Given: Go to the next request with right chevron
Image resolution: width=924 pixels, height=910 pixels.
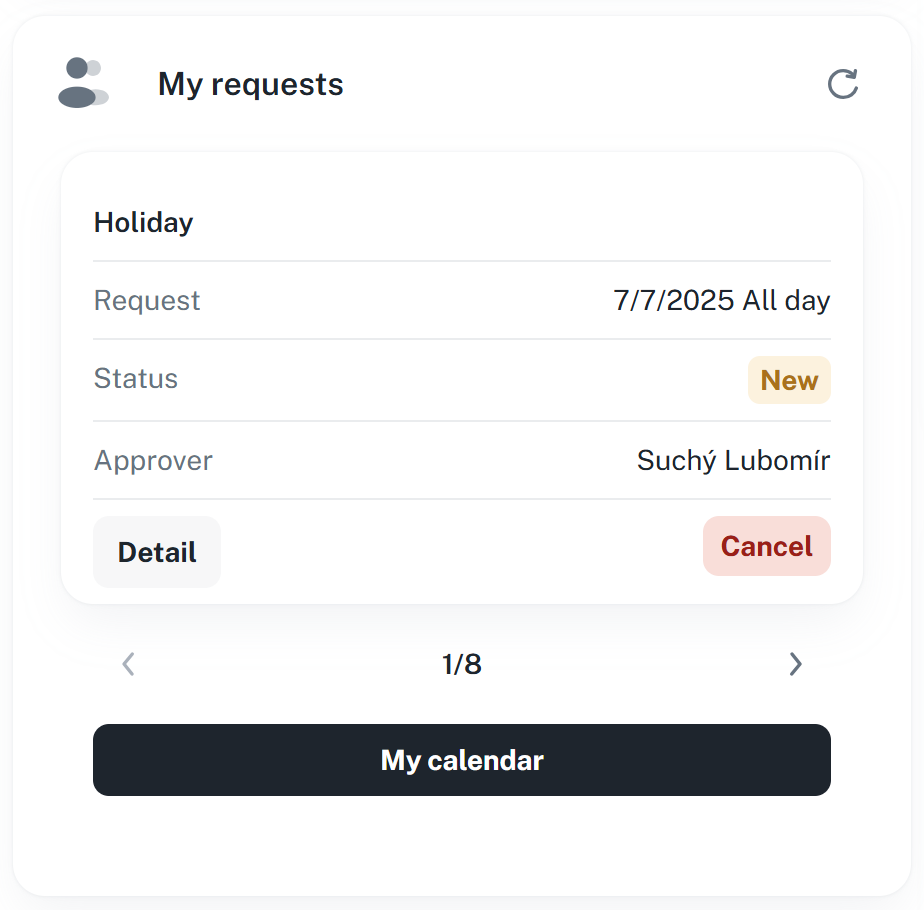Looking at the screenshot, I should pos(795,664).
